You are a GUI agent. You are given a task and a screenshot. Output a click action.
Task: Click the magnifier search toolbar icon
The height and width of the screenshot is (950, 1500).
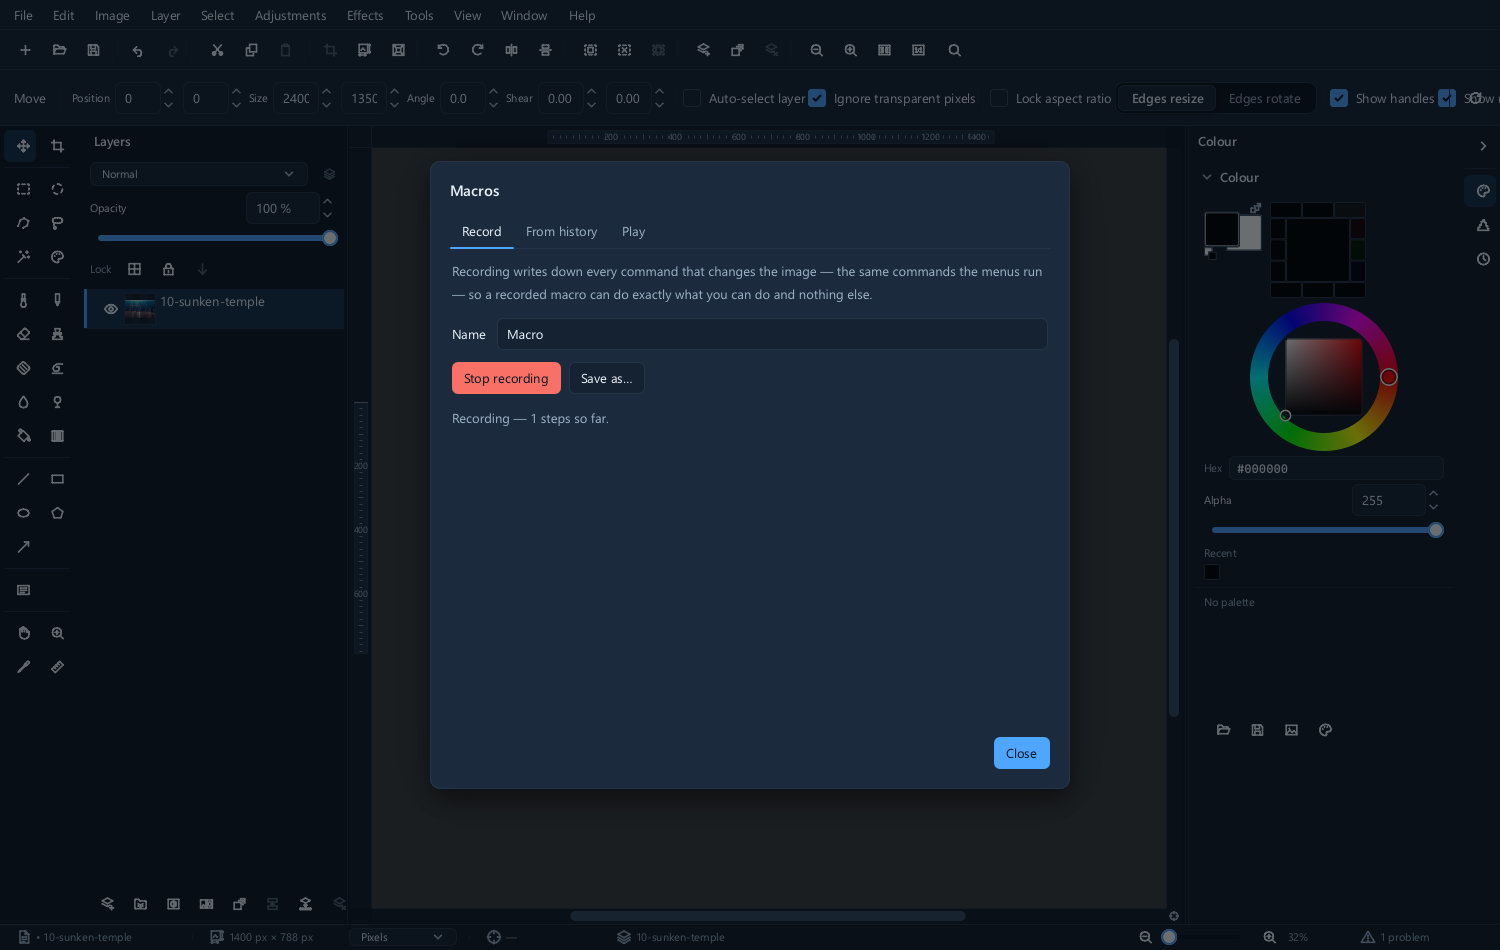click(954, 50)
